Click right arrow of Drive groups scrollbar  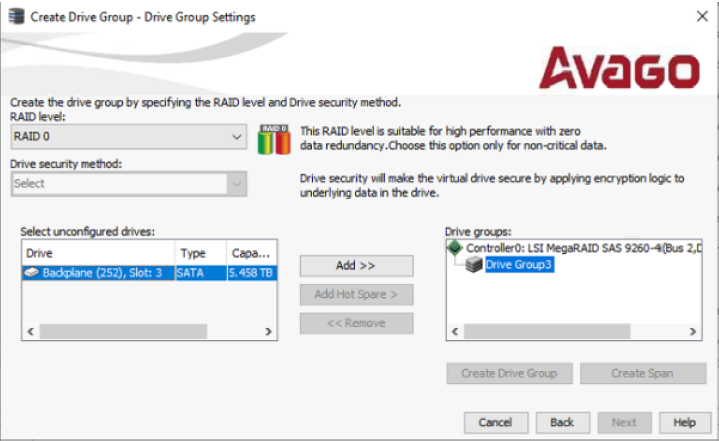click(x=693, y=331)
